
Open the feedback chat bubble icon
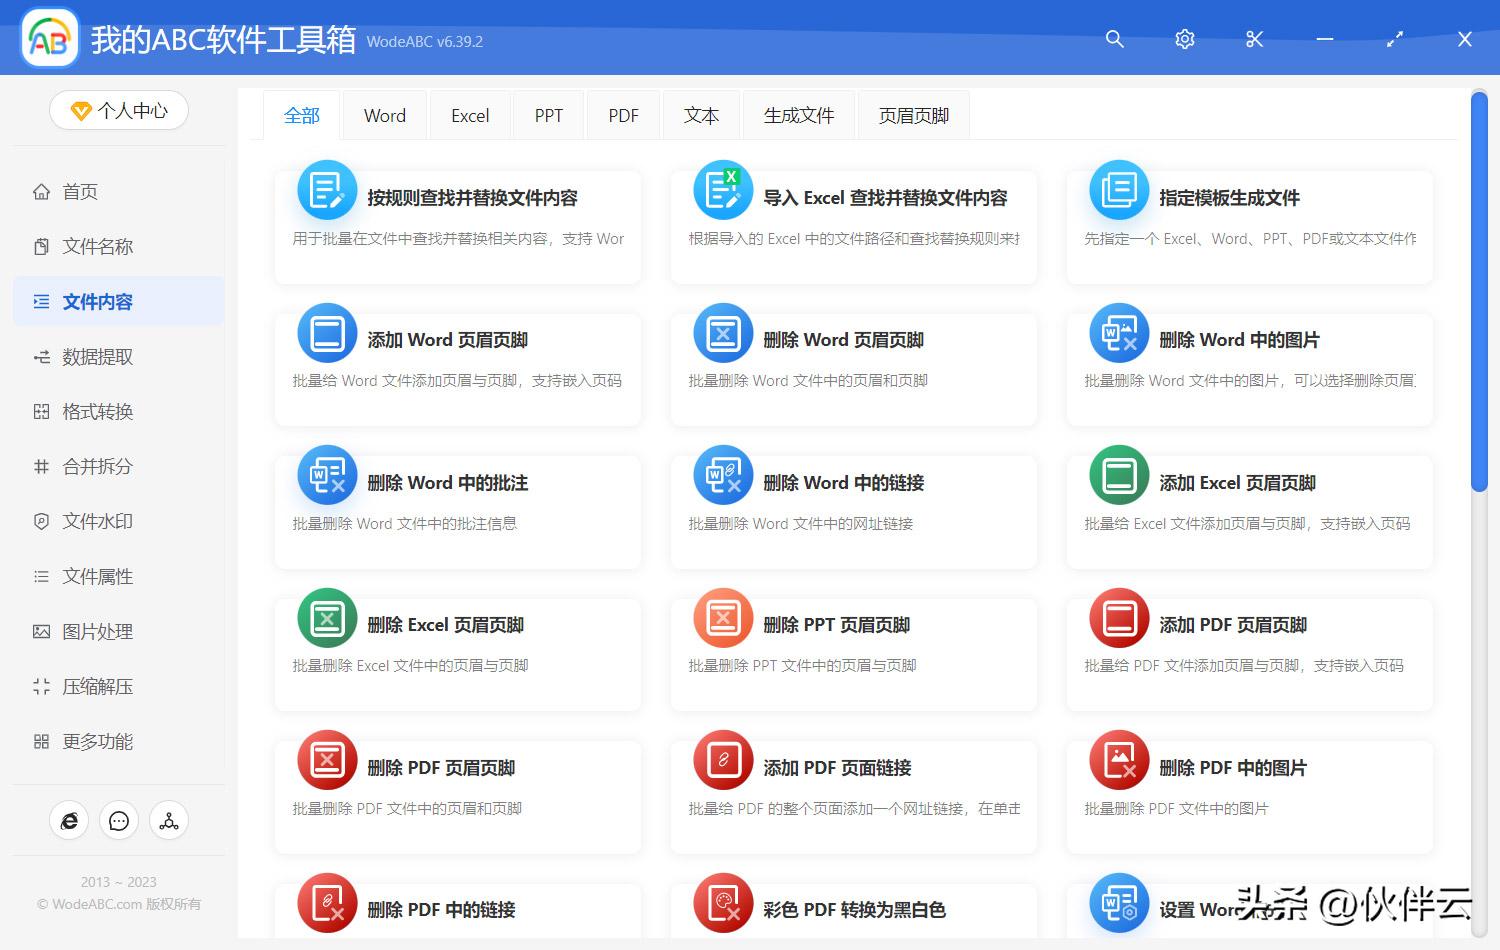point(118,820)
